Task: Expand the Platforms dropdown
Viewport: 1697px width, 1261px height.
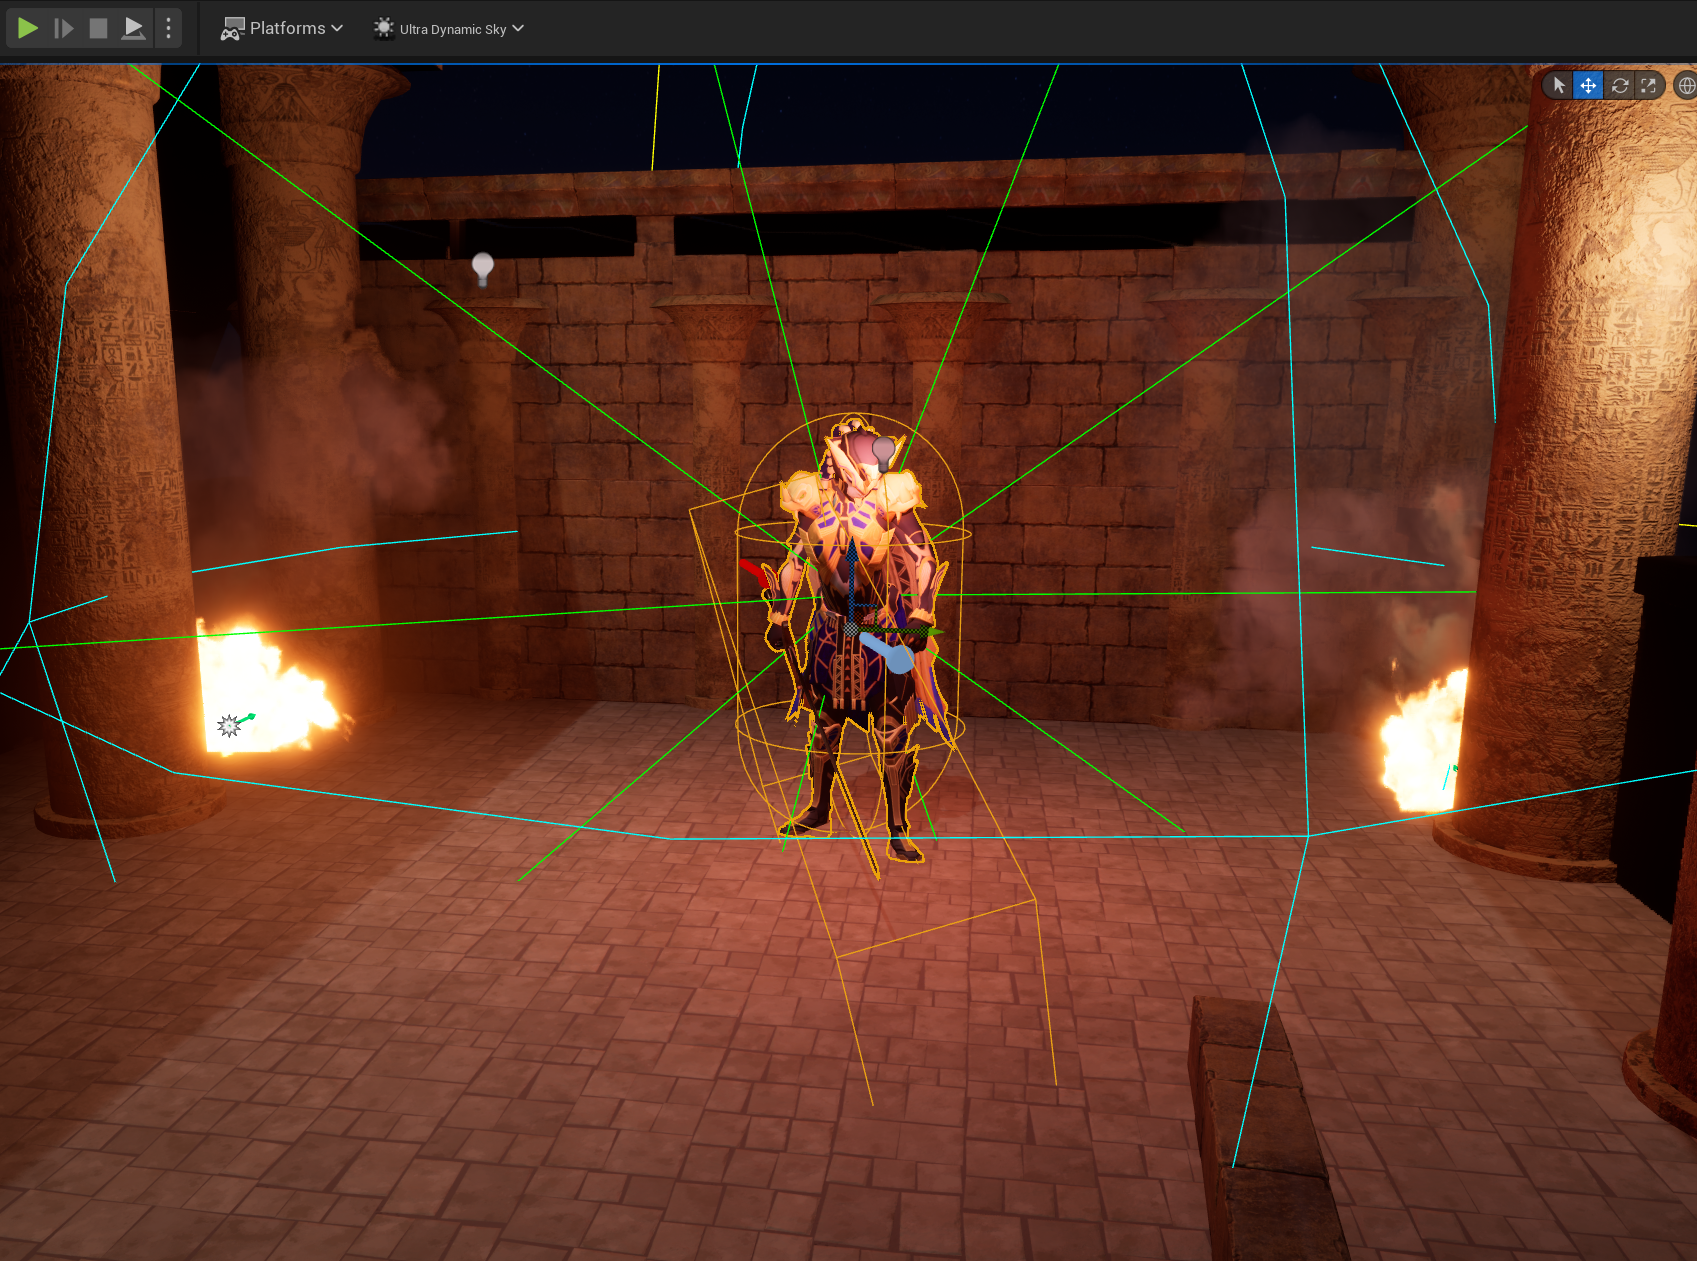Action: coord(282,28)
